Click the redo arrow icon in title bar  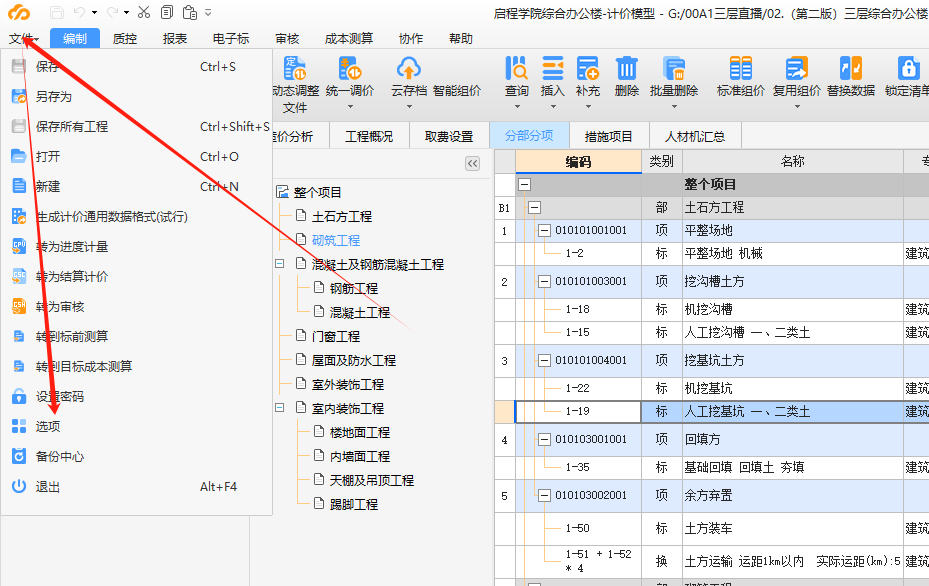click(x=112, y=12)
